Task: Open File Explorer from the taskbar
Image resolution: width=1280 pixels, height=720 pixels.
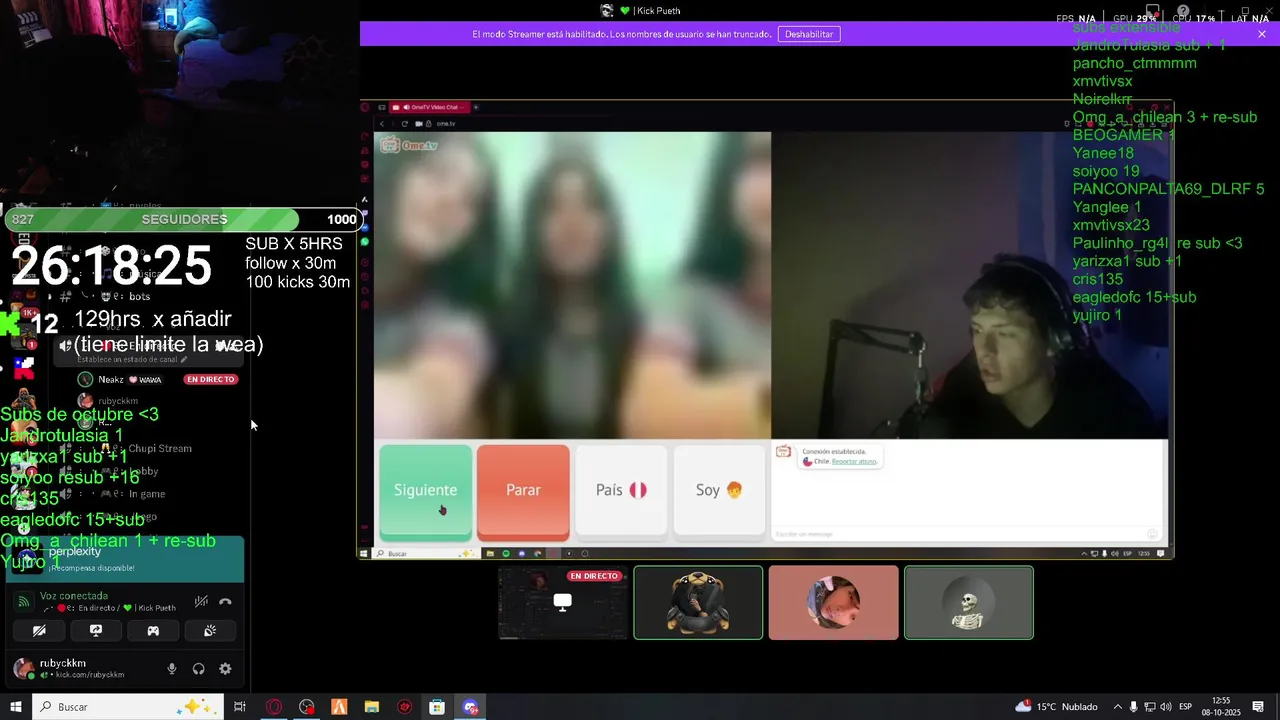Action: (372, 707)
